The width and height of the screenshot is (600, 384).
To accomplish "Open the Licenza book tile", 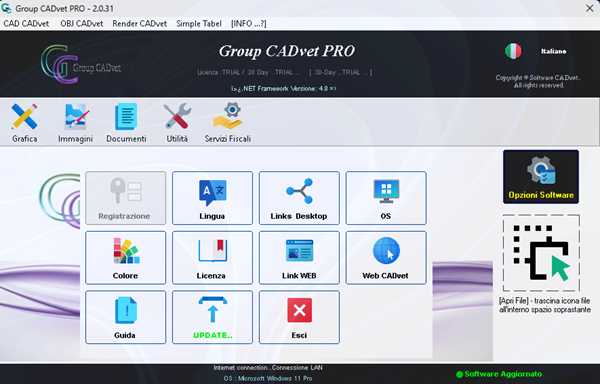I will [212, 257].
